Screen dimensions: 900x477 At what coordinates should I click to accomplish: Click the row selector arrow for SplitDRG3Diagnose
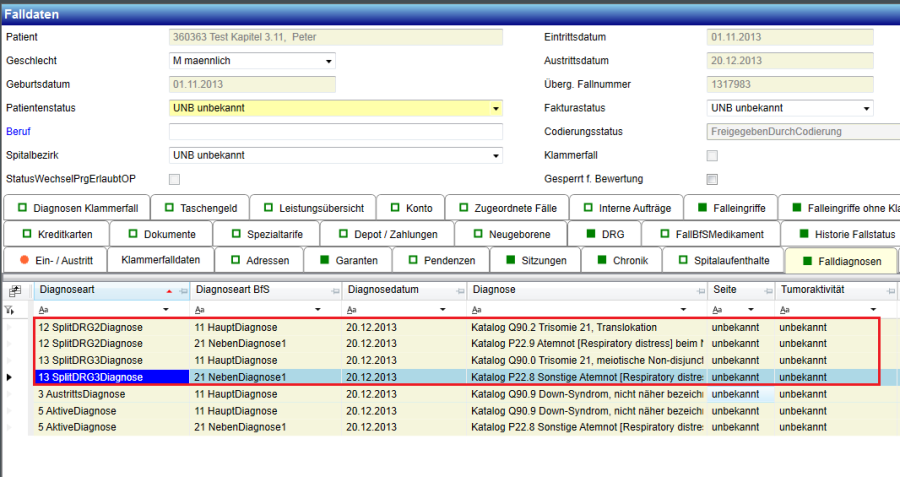click(10, 377)
